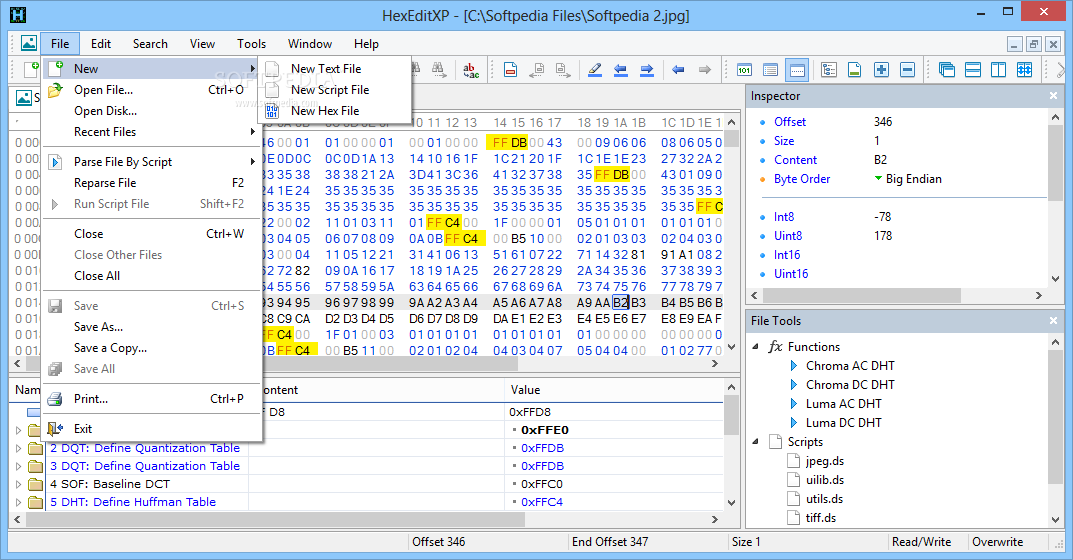This screenshot has width=1073, height=560.
Task: Go to previous bookmark with underlined left arrow
Action: pyautogui.click(x=621, y=70)
